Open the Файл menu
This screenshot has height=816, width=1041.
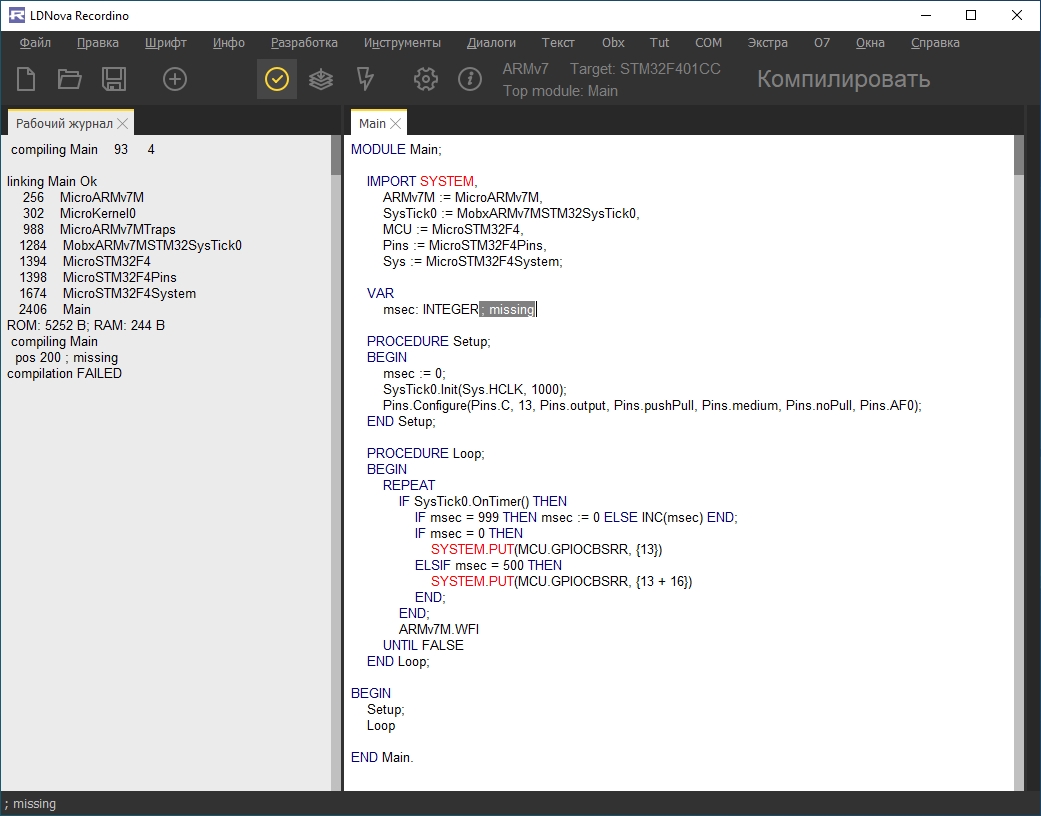click(35, 43)
